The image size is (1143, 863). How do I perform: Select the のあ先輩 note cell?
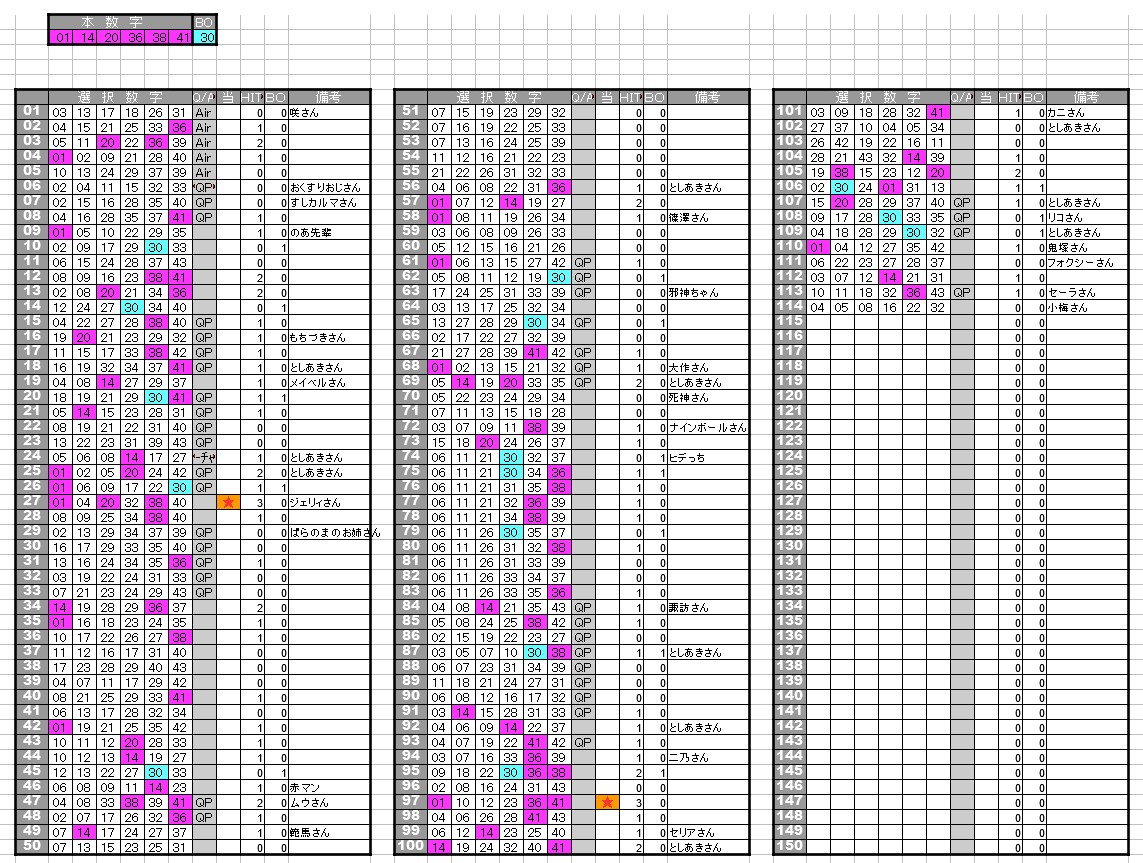[x=329, y=233]
